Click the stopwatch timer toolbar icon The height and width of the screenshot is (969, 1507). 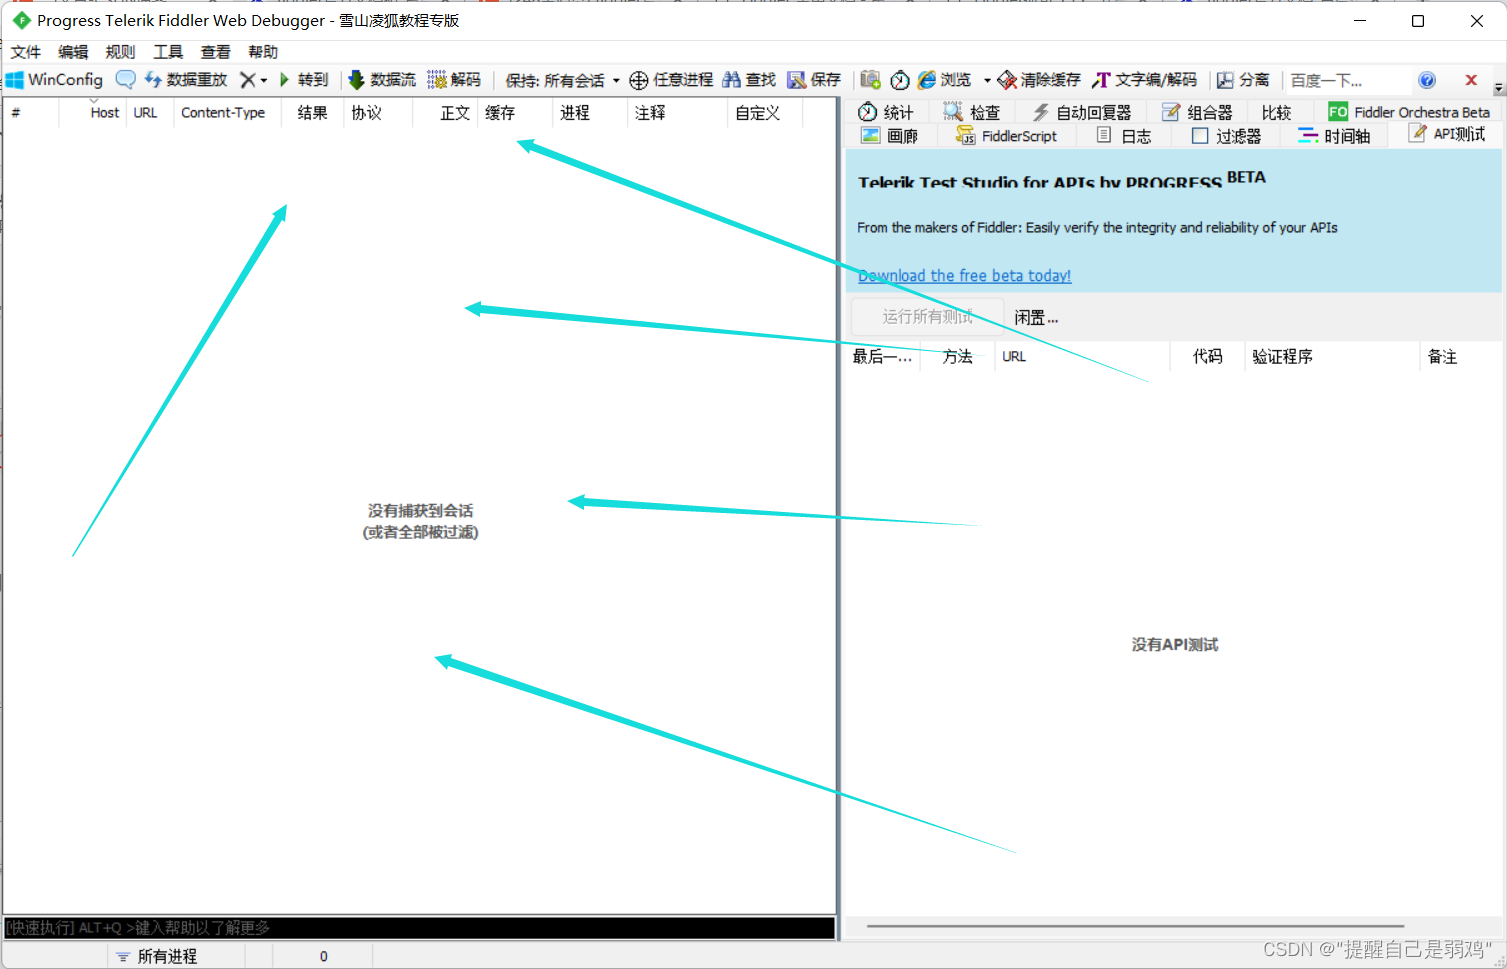pos(900,80)
